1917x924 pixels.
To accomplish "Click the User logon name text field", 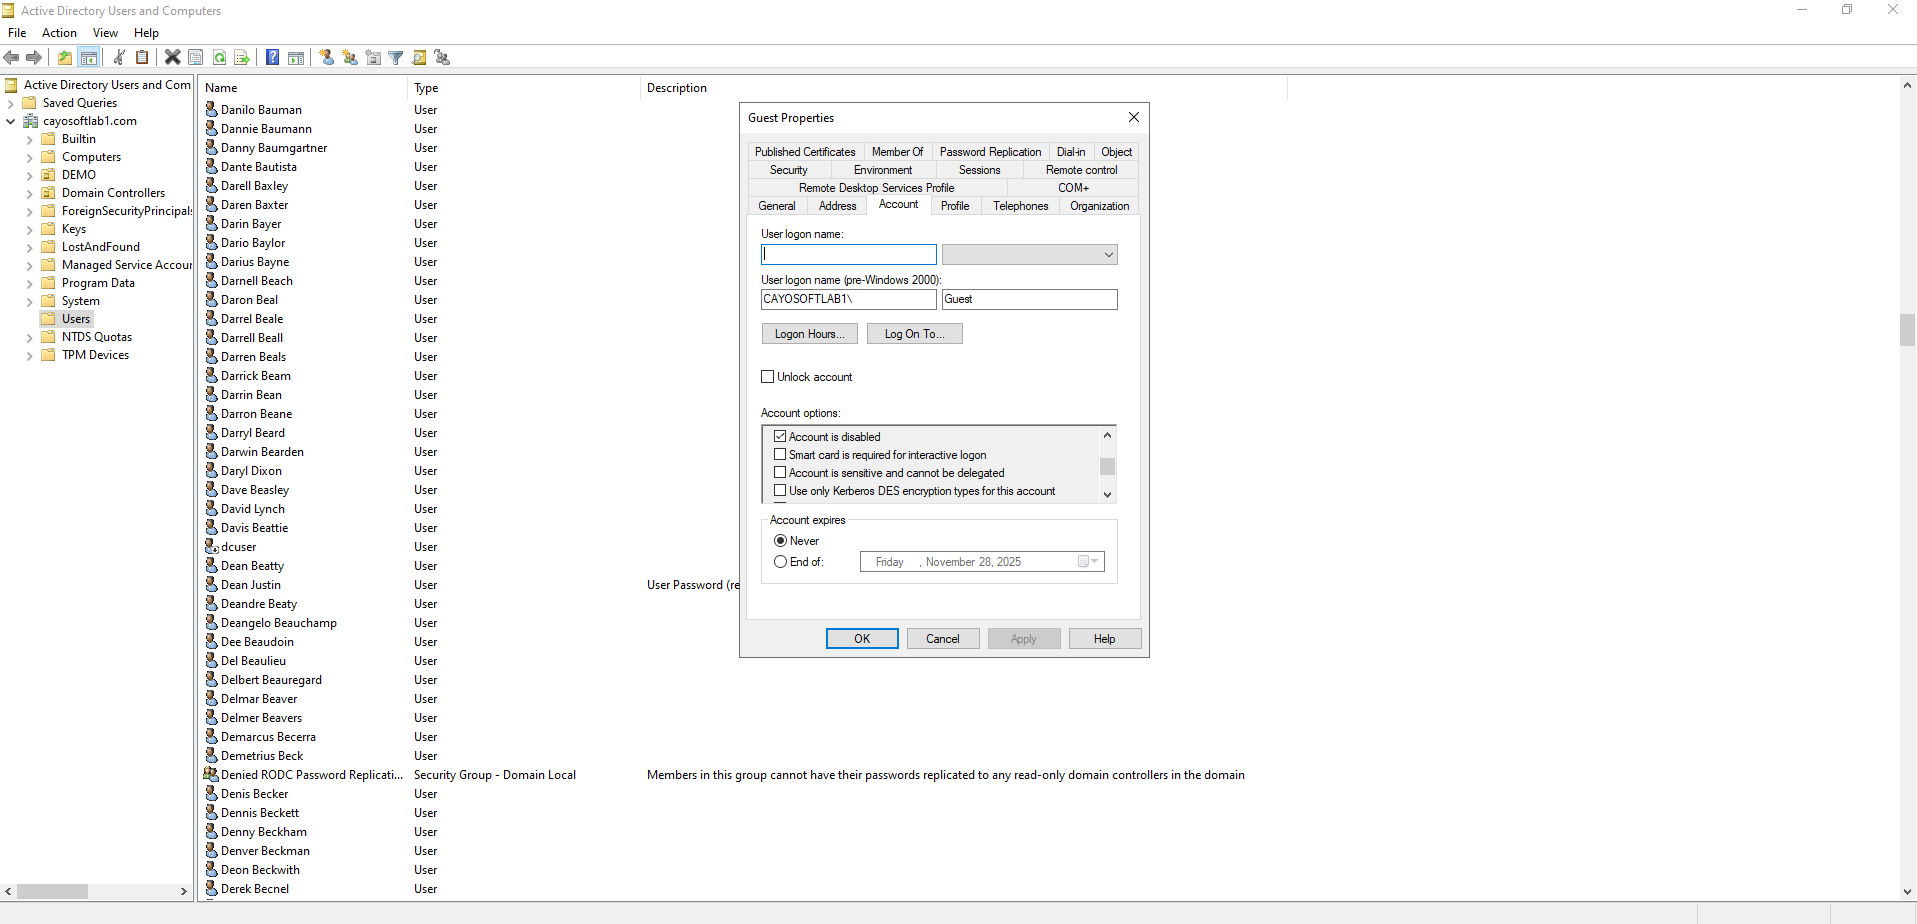I will [x=848, y=255].
